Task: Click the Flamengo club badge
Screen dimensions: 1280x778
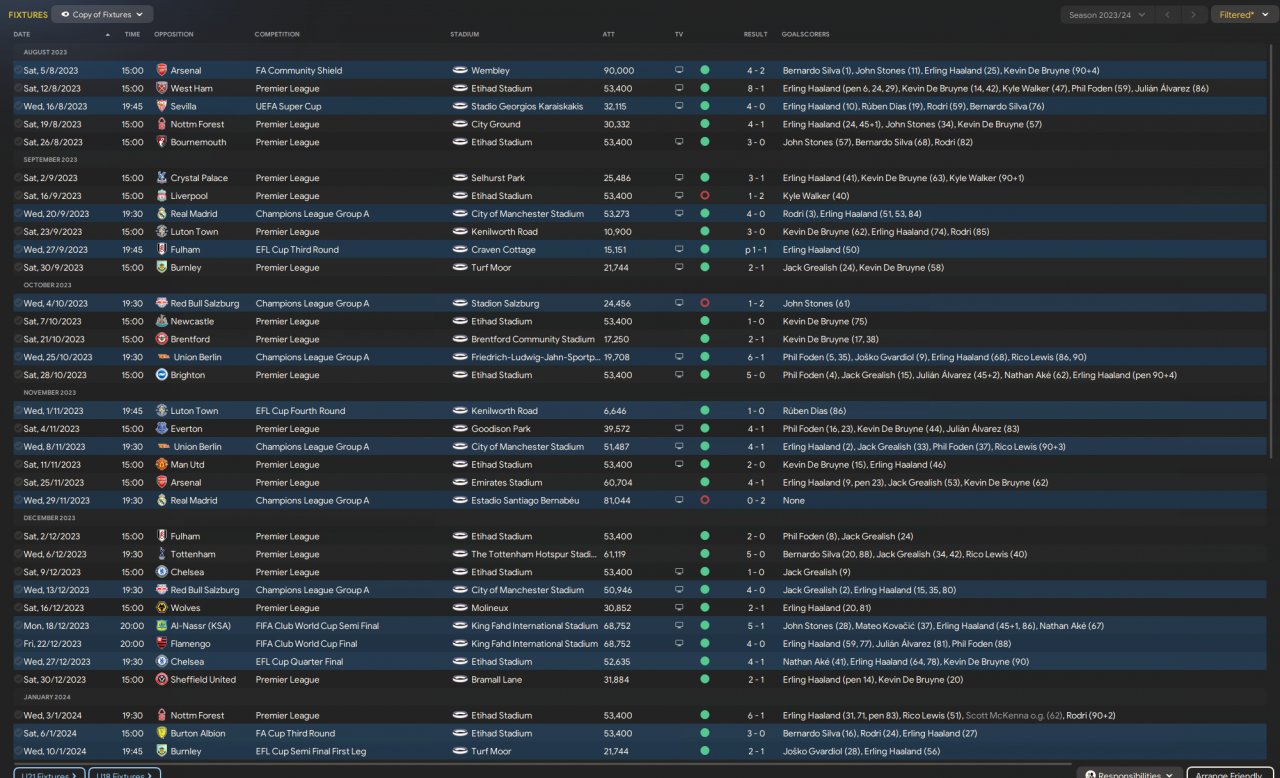Action: pos(162,644)
